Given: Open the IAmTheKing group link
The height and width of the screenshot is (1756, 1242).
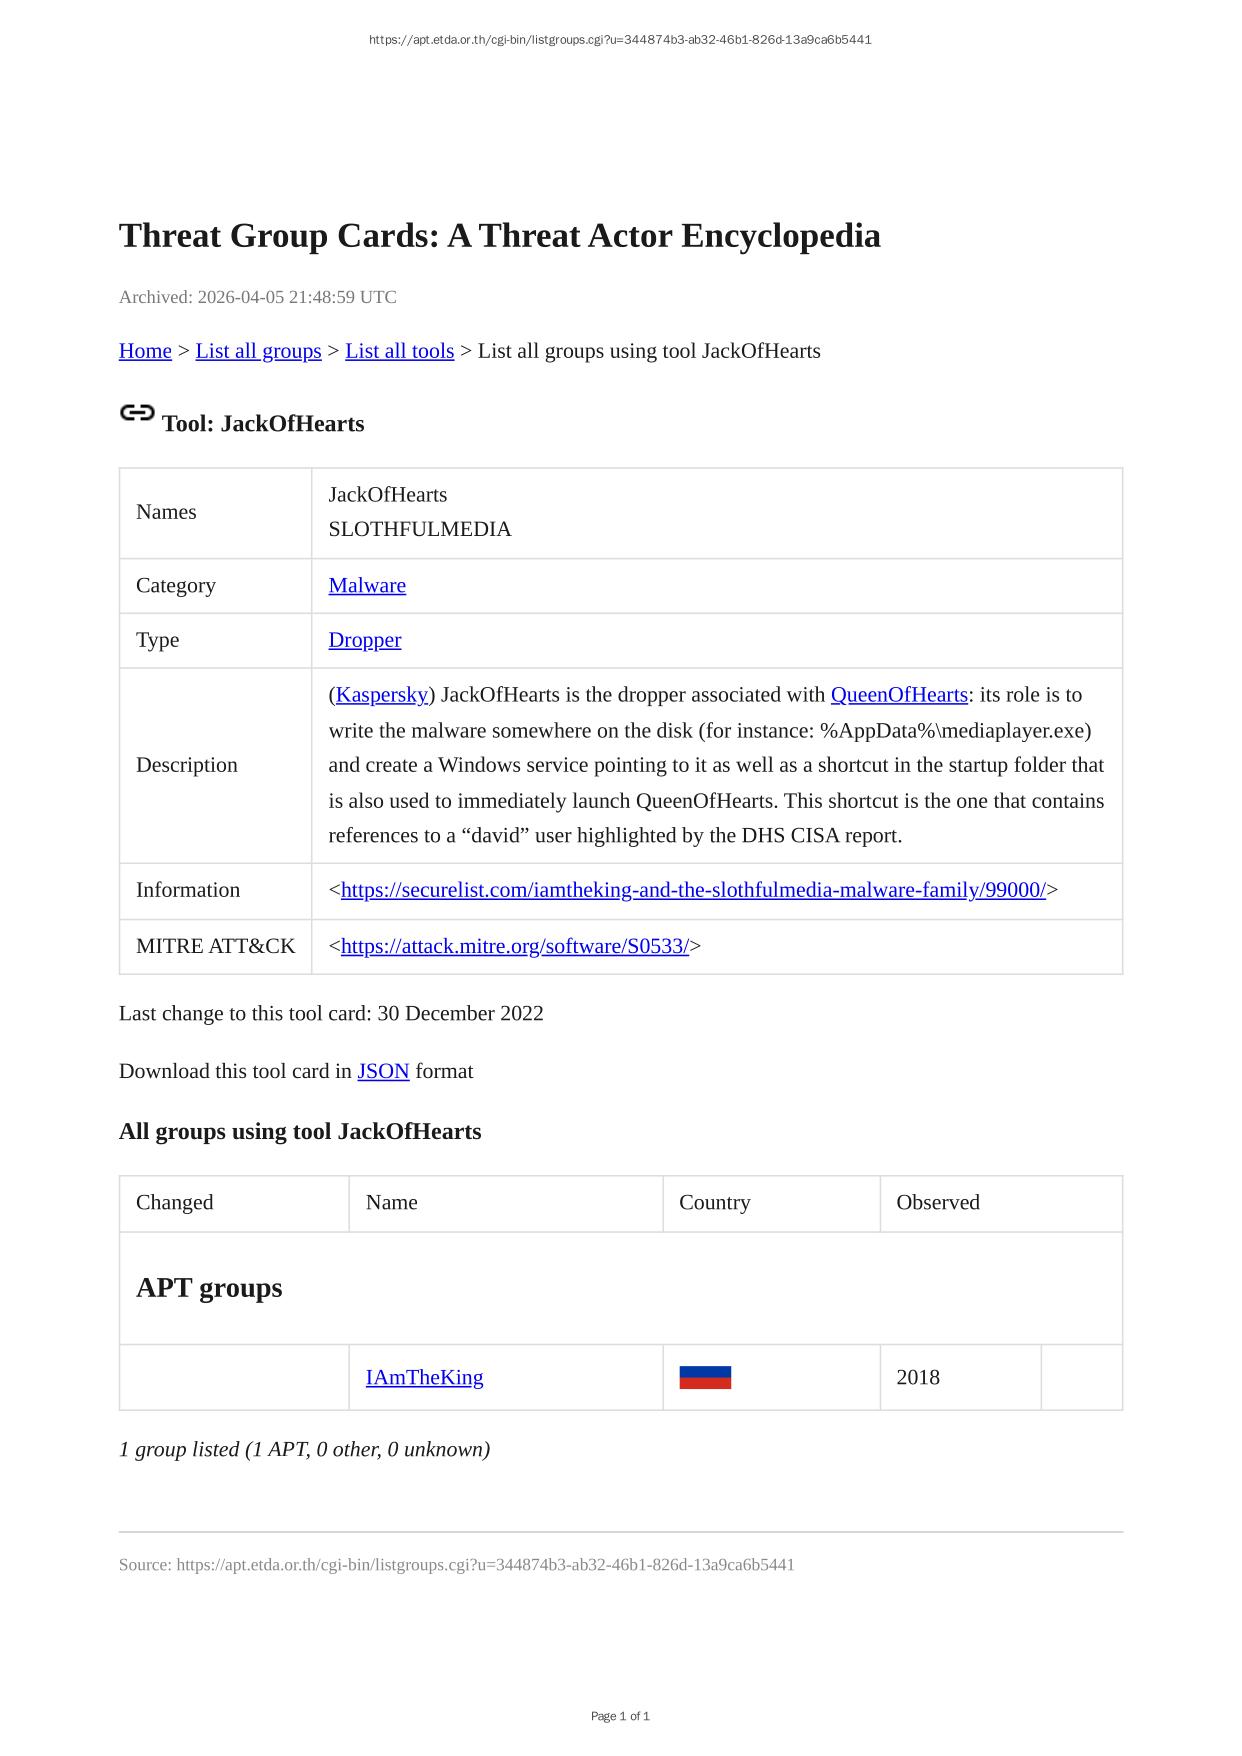Looking at the screenshot, I should [x=424, y=1377].
